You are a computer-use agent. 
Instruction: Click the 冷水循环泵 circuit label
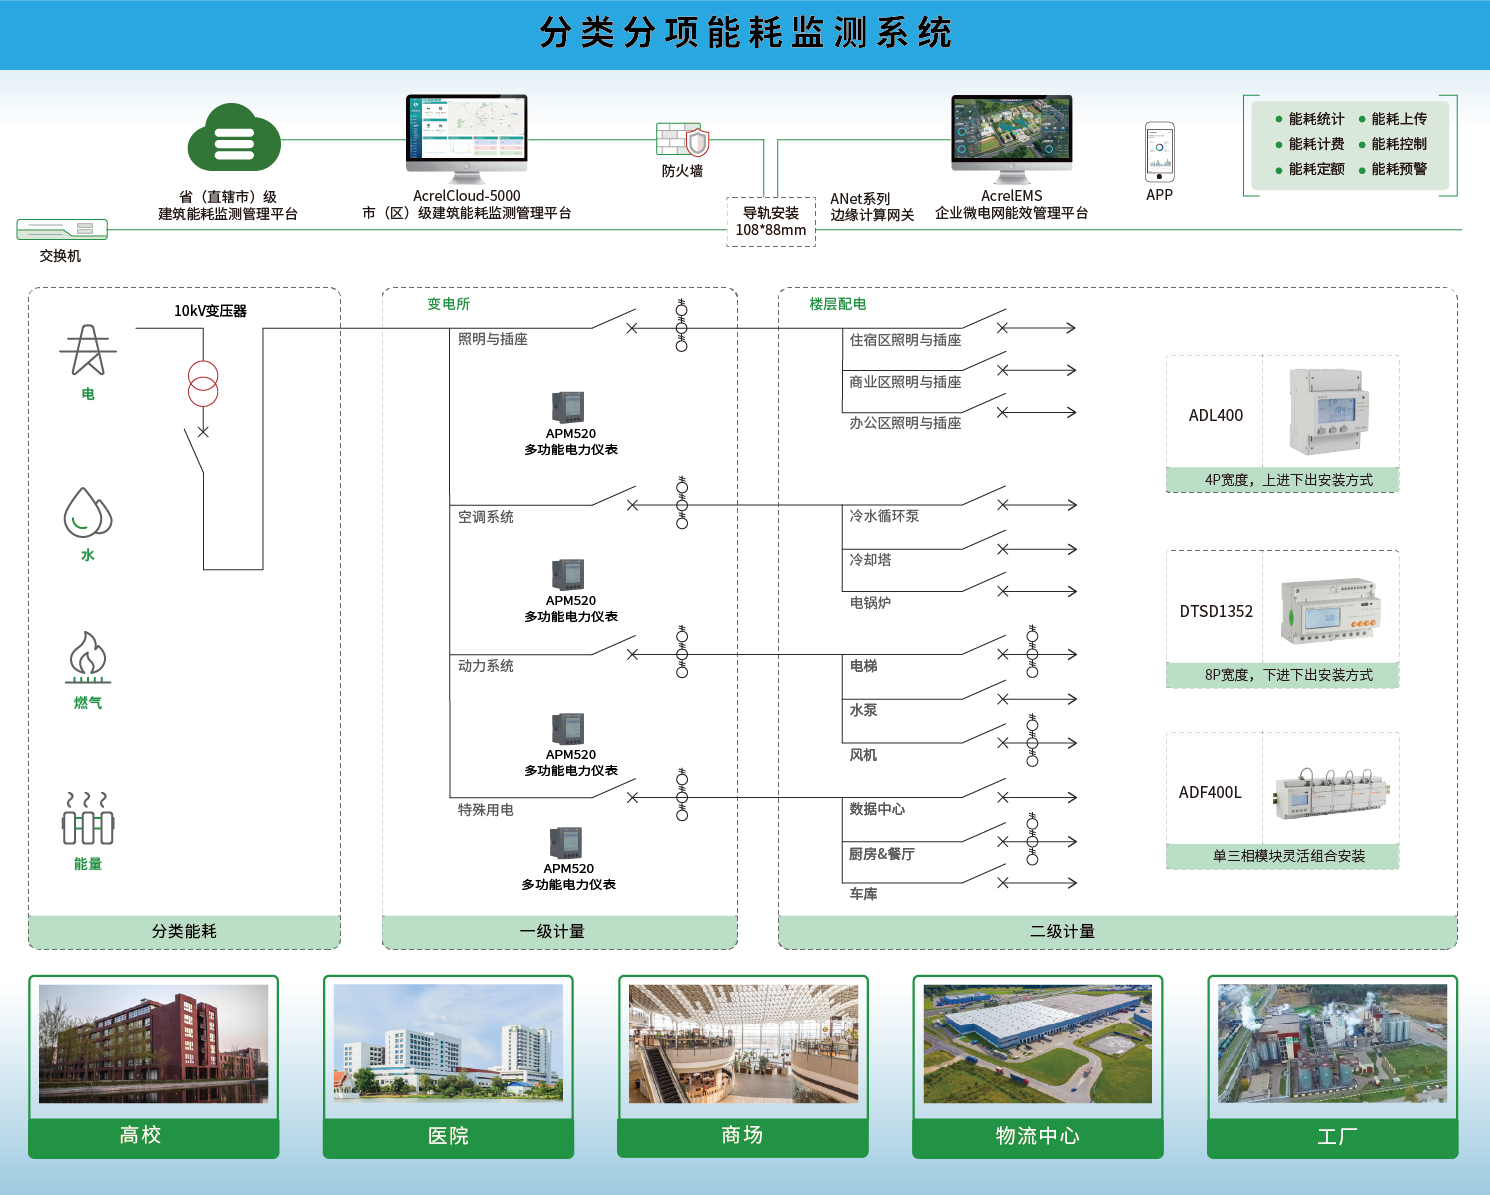(884, 516)
